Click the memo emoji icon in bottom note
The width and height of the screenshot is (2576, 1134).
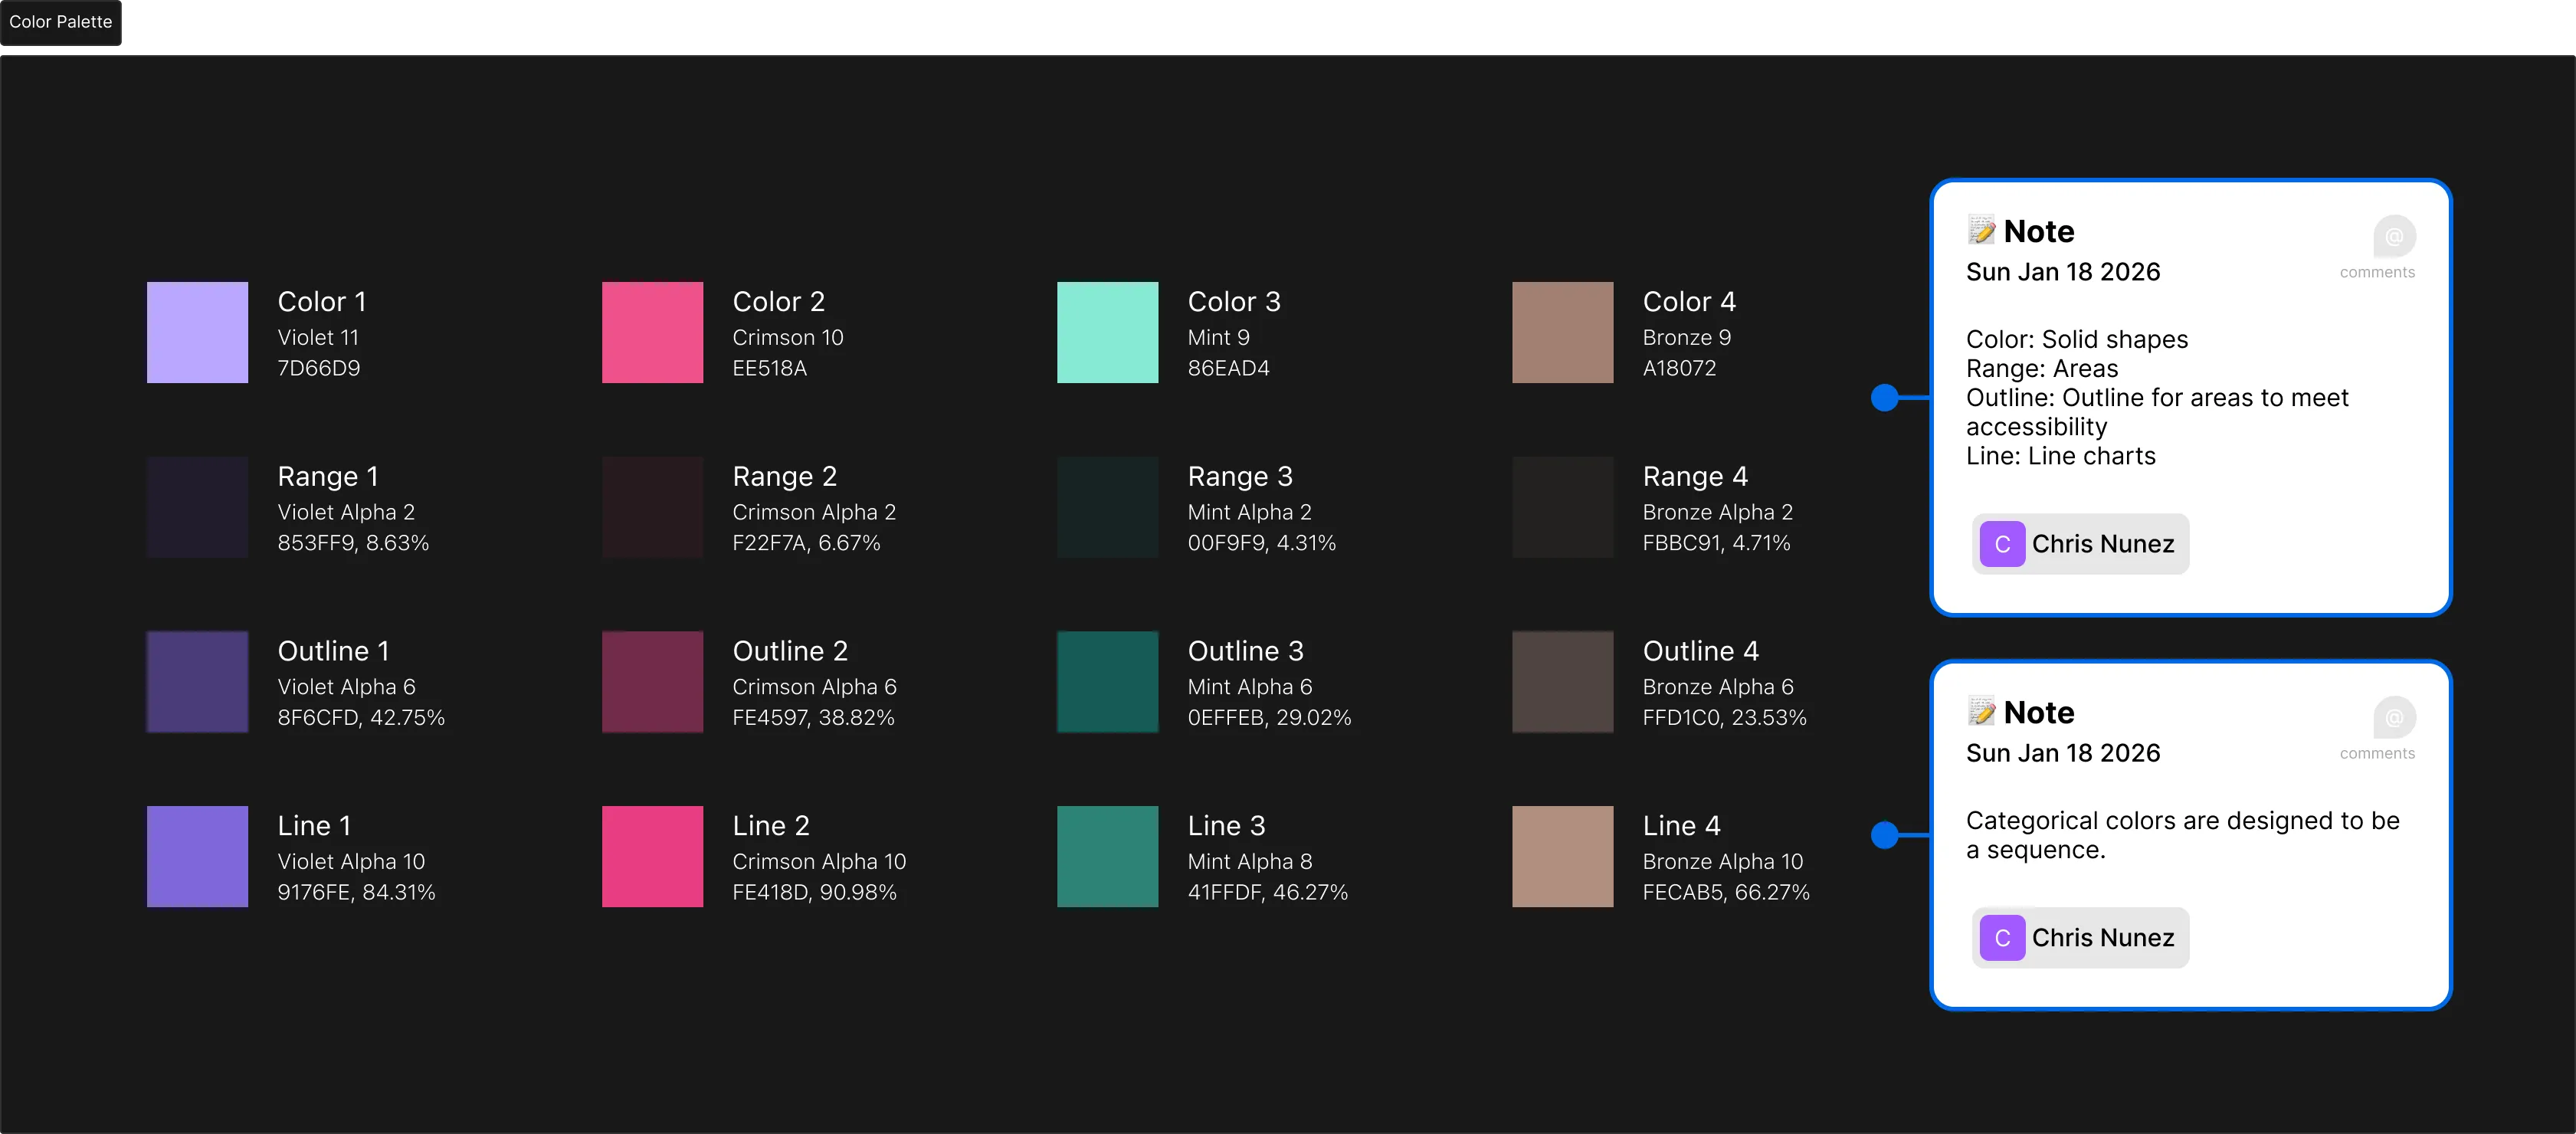1981,711
